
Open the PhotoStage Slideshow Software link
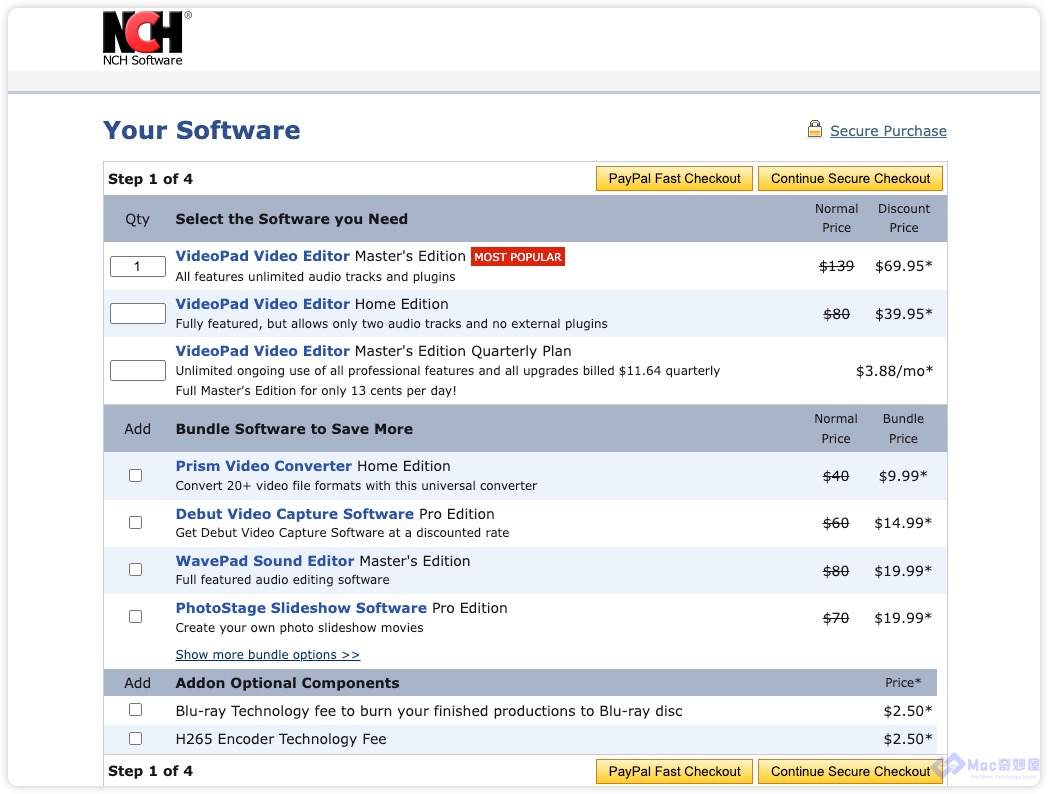[x=301, y=608]
